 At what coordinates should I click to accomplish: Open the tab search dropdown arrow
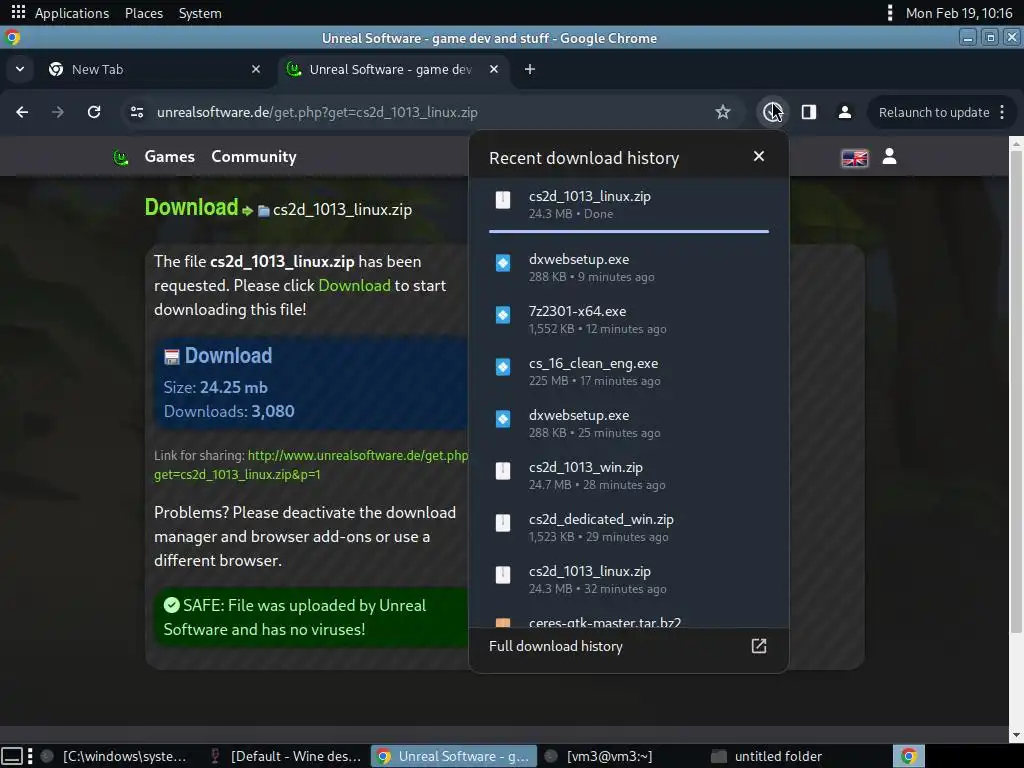[20, 69]
